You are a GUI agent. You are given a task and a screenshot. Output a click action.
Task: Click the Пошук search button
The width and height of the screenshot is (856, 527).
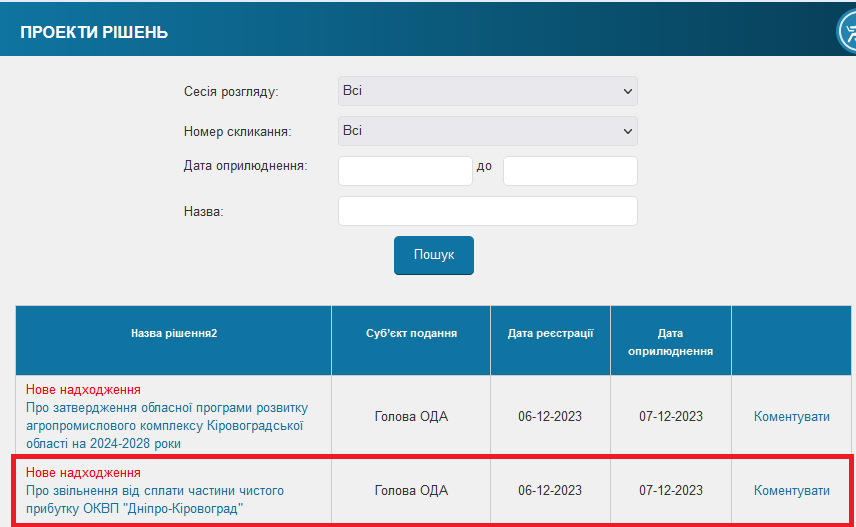[x=433, y=255]
